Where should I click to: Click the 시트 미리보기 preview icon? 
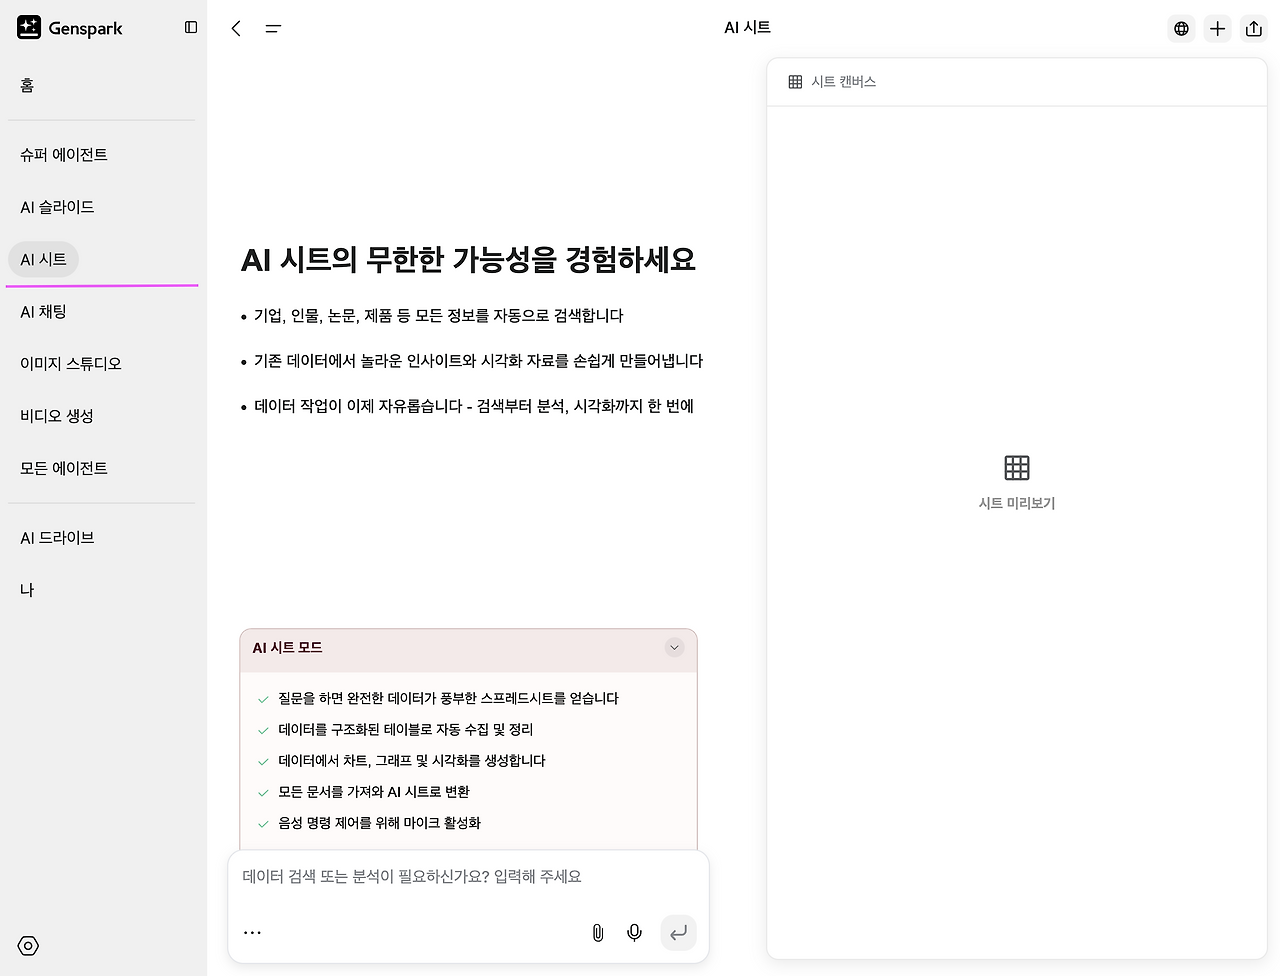1016,467
